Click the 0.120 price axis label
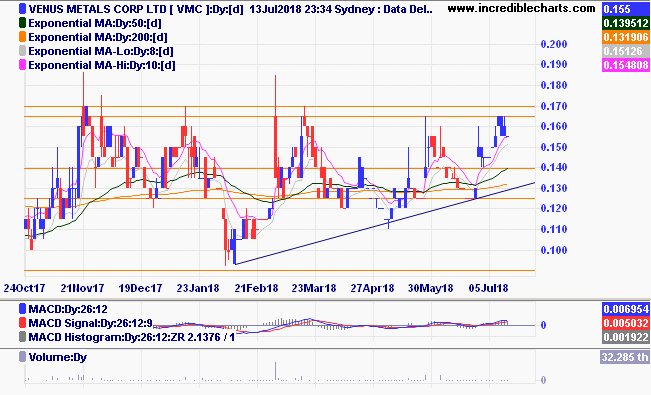 pos(554,209)
